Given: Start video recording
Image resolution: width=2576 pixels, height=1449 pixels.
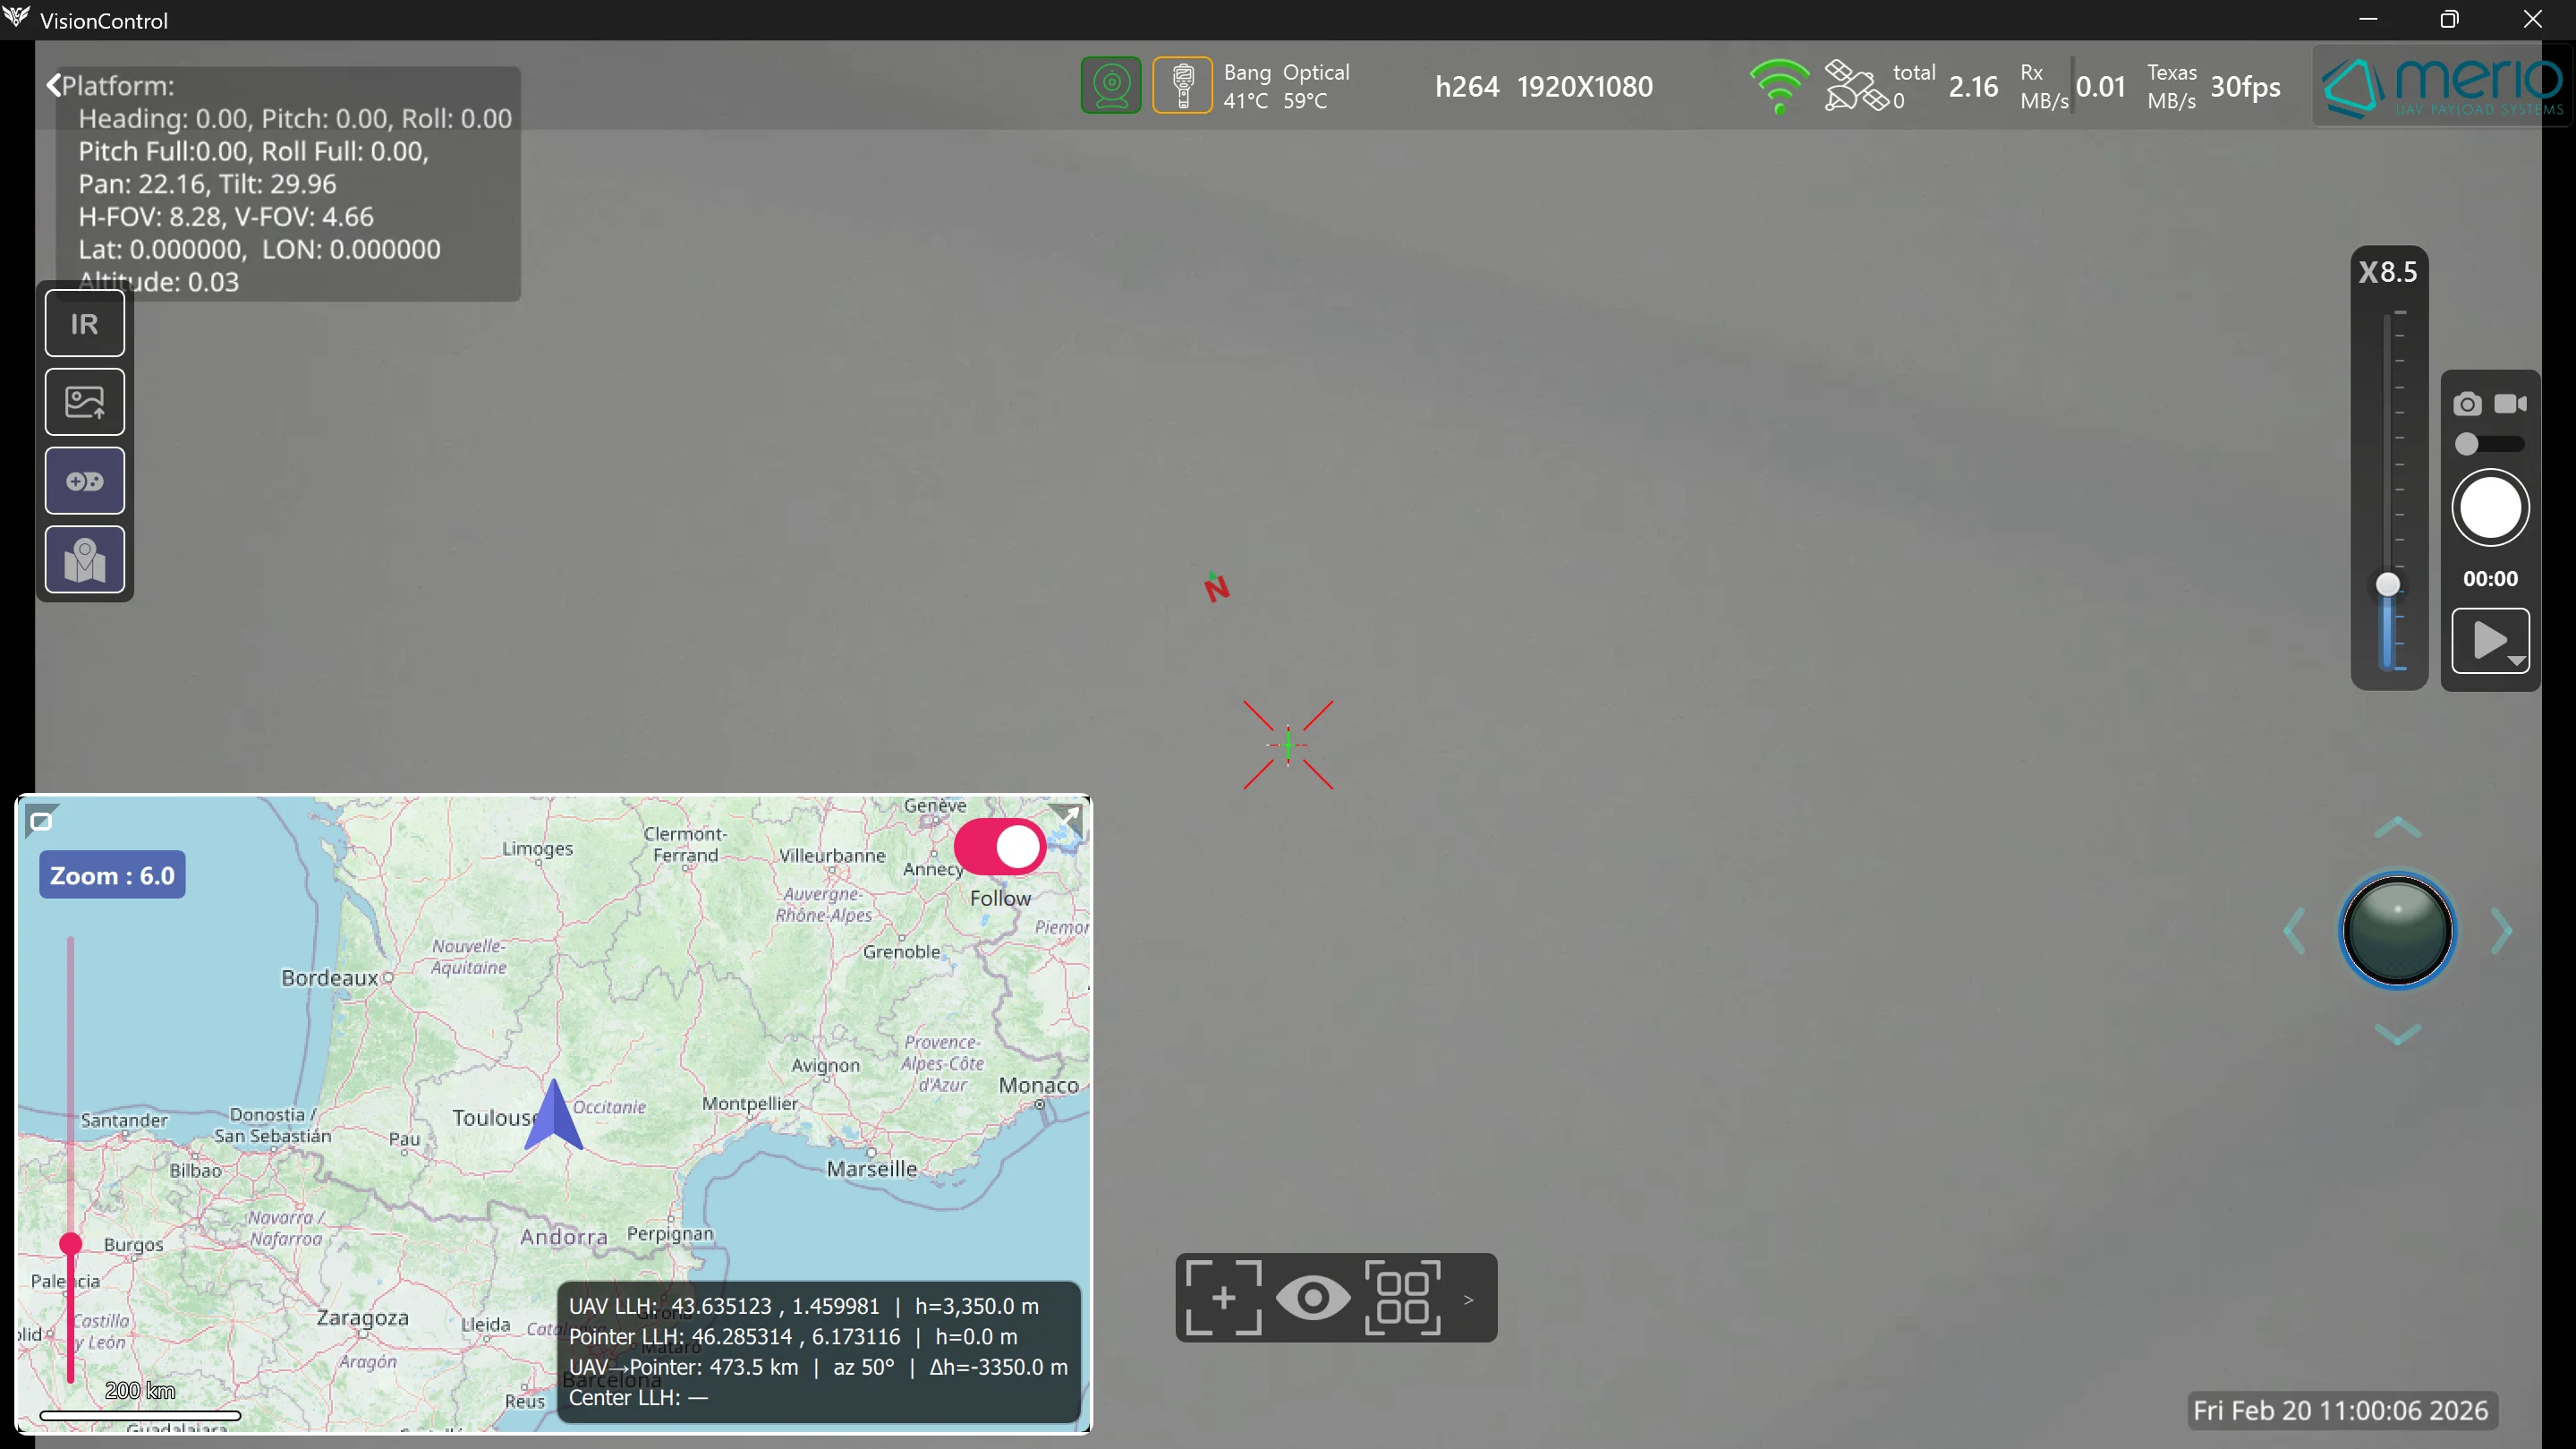Looking at the screenshot, I should point(2511,403).
